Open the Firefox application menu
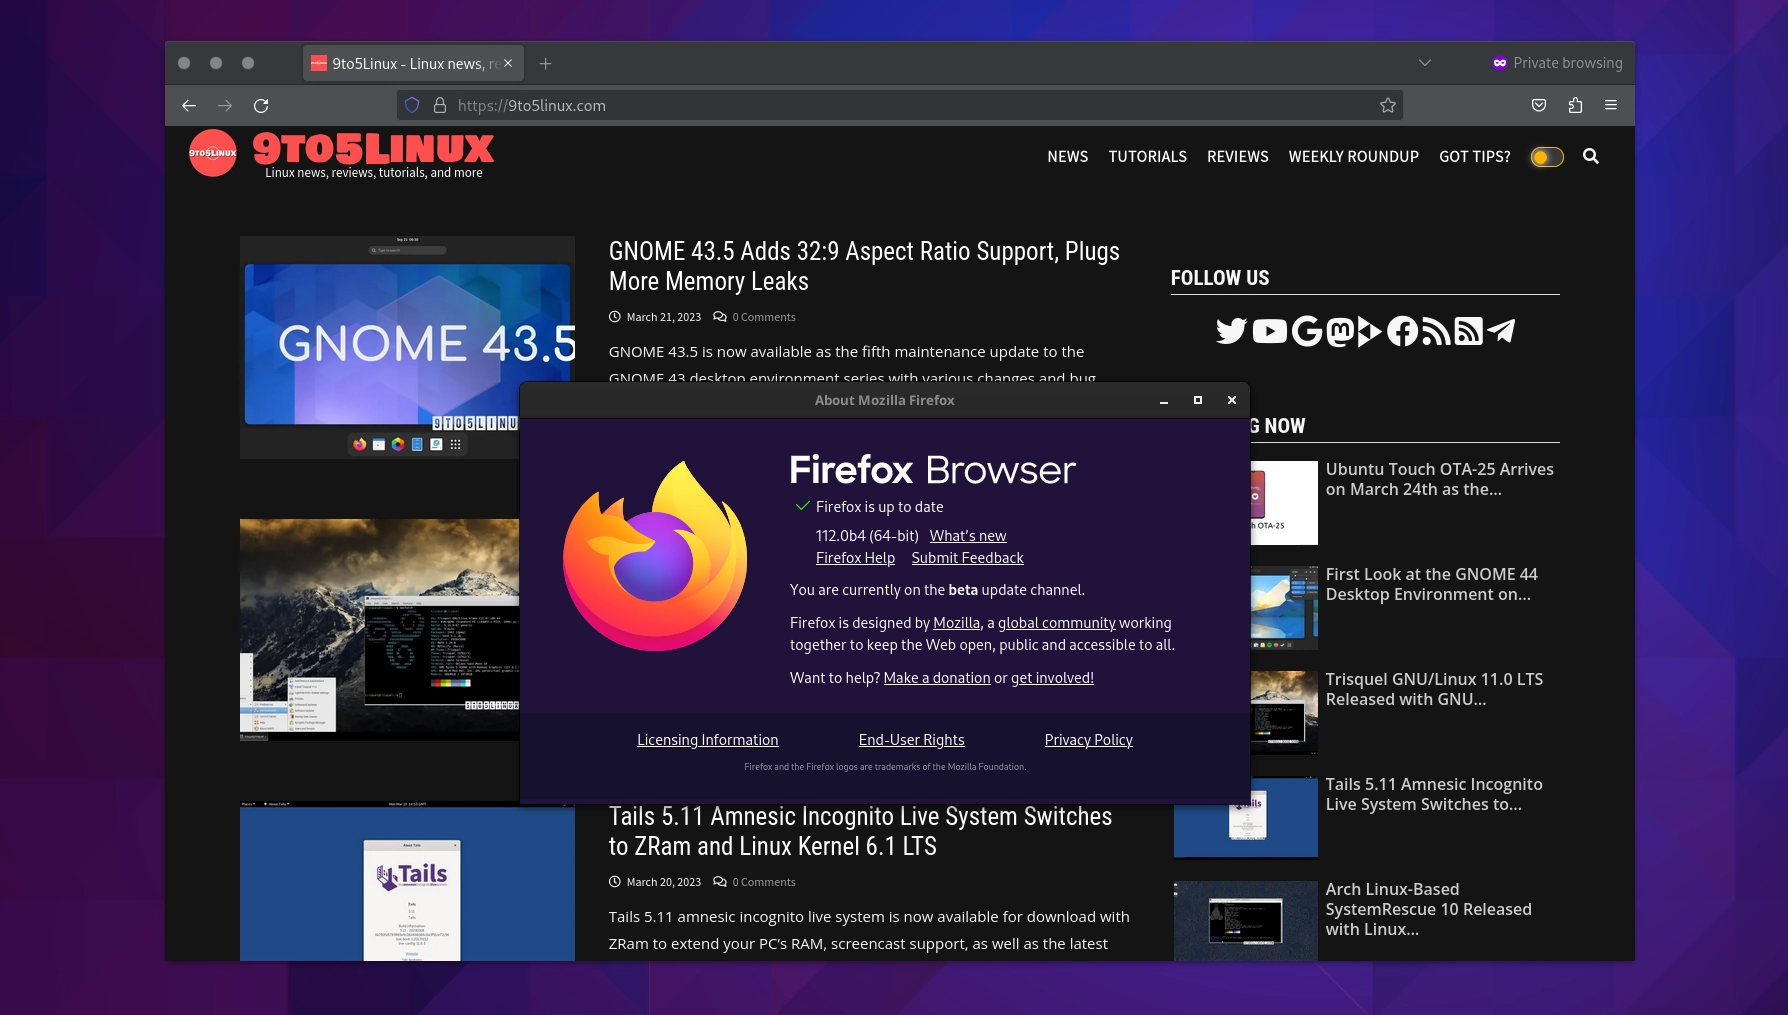The image size is (1788, 1015). [1611, 105]
